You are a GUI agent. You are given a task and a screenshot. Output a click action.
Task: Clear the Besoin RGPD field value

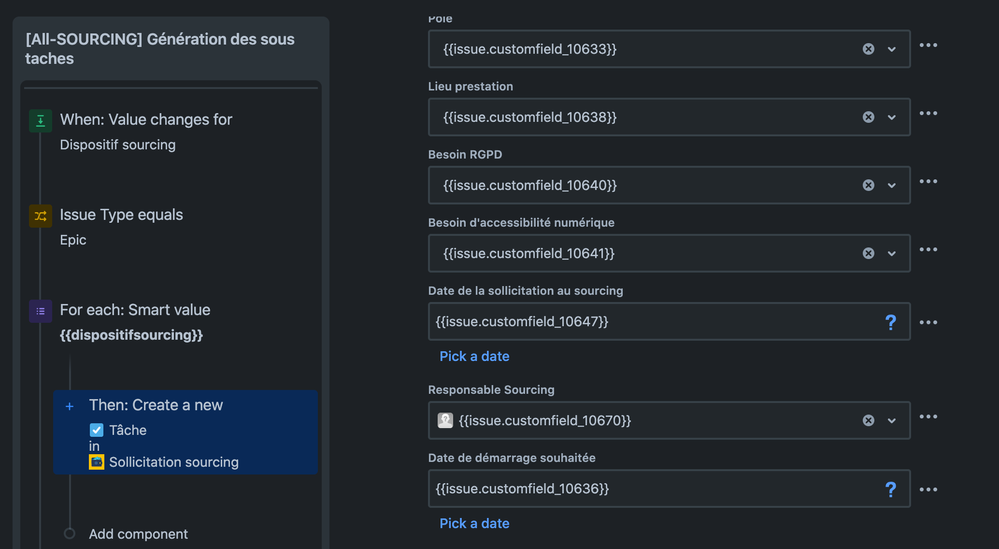point(868,185)
